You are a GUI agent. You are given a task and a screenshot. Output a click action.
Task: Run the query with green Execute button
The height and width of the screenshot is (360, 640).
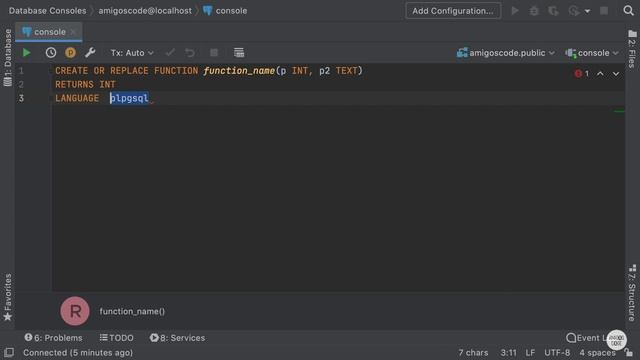27,53
